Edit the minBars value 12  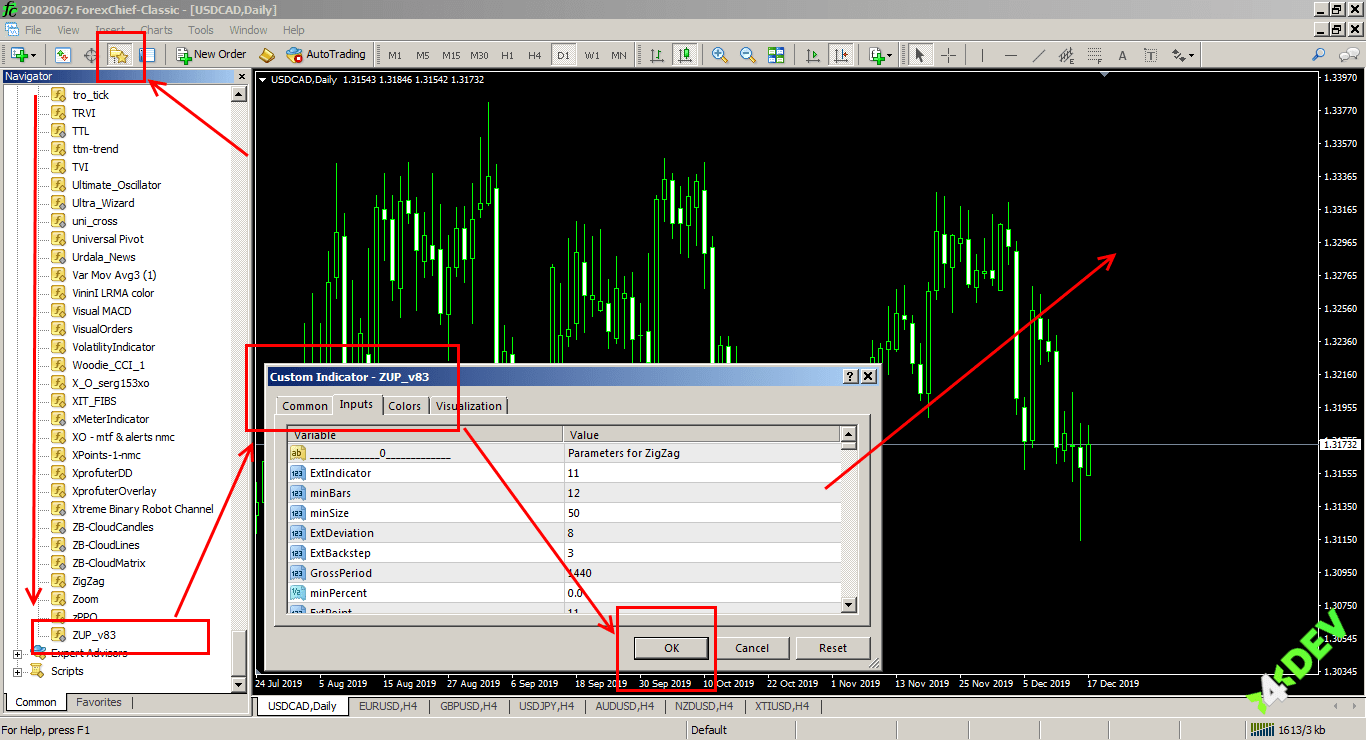pyautogui.click(x=701, y=493)
